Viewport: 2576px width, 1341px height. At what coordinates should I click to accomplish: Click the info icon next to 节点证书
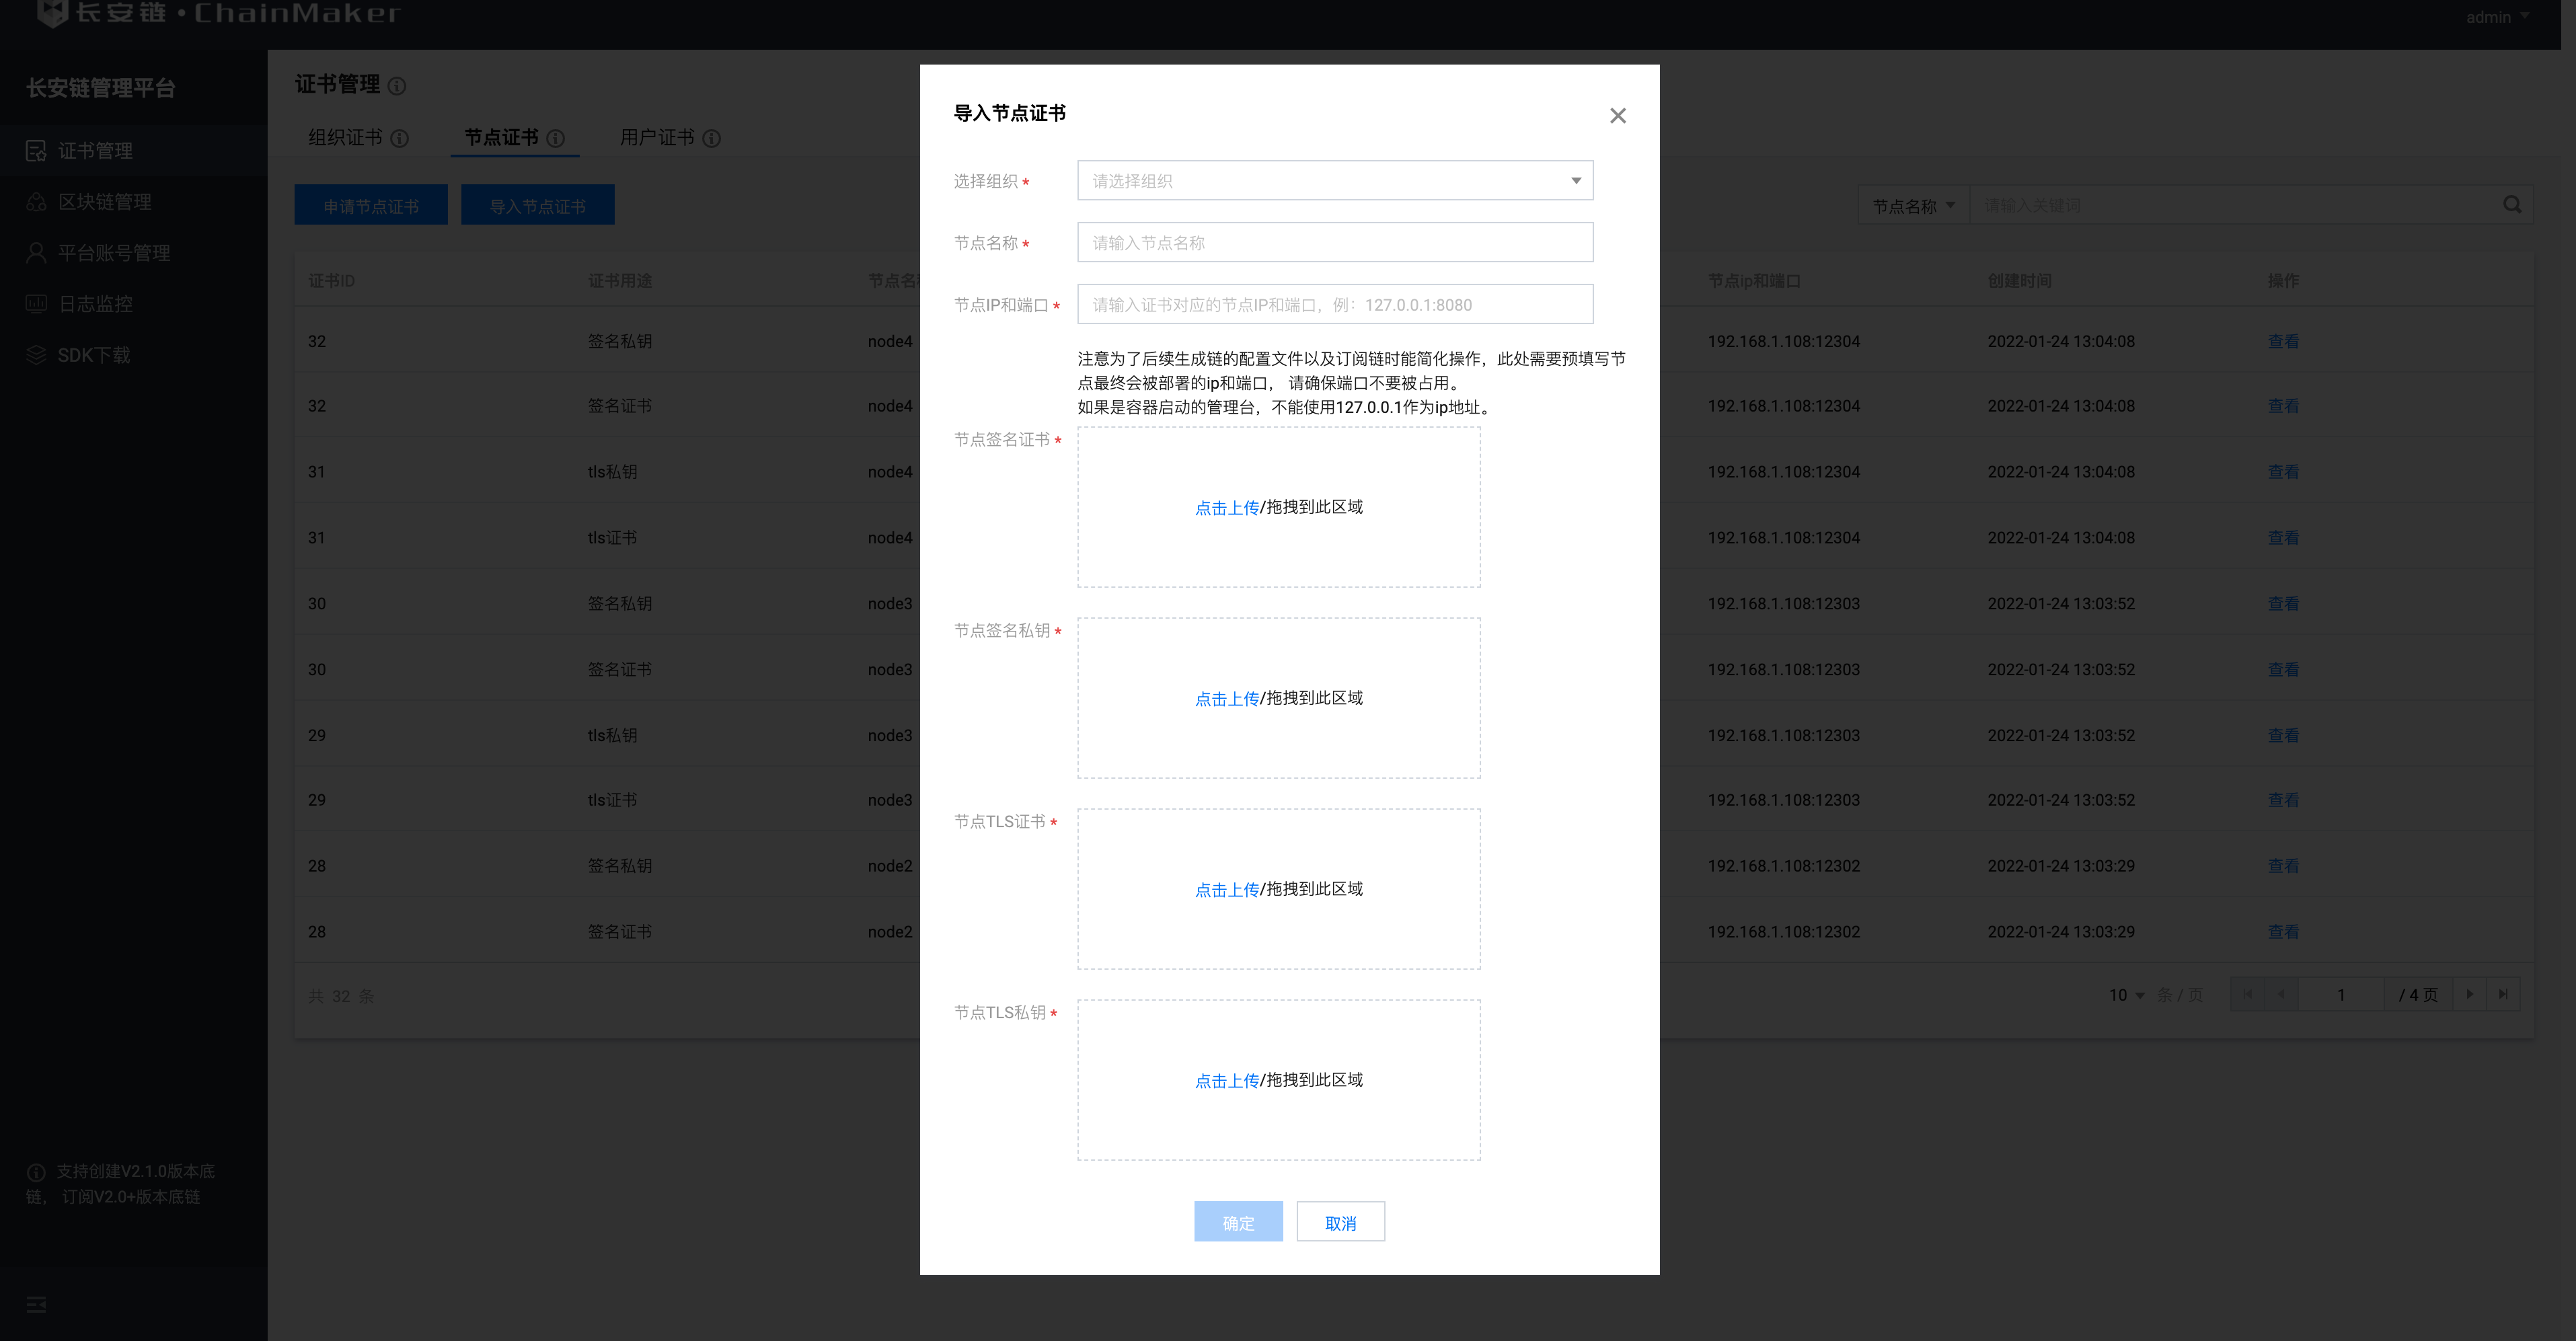point(556,139)
